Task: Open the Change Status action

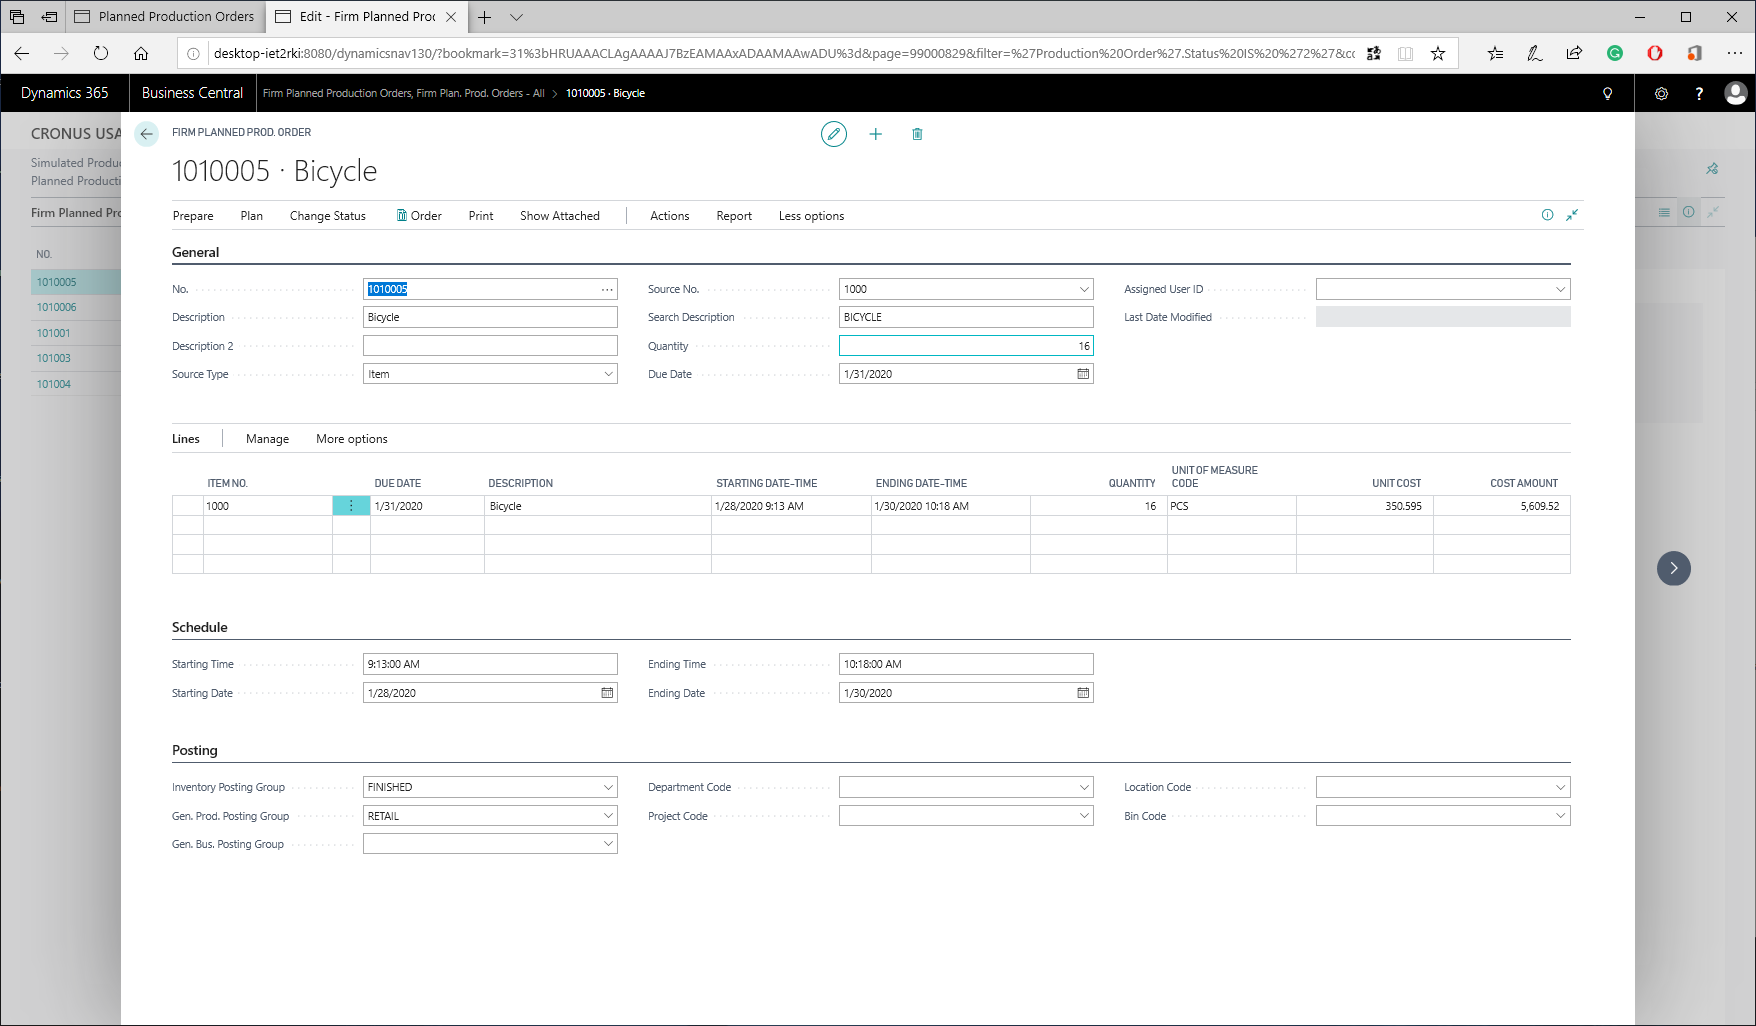Action: (328, 216)
